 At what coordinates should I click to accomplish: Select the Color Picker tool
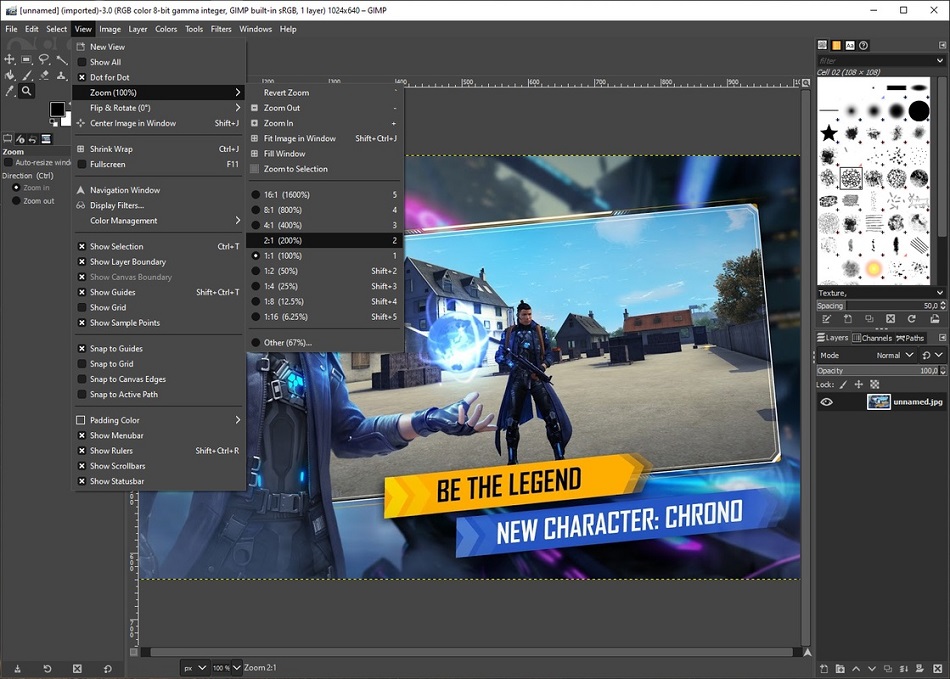pyautogui.click(x=9, y=90)
